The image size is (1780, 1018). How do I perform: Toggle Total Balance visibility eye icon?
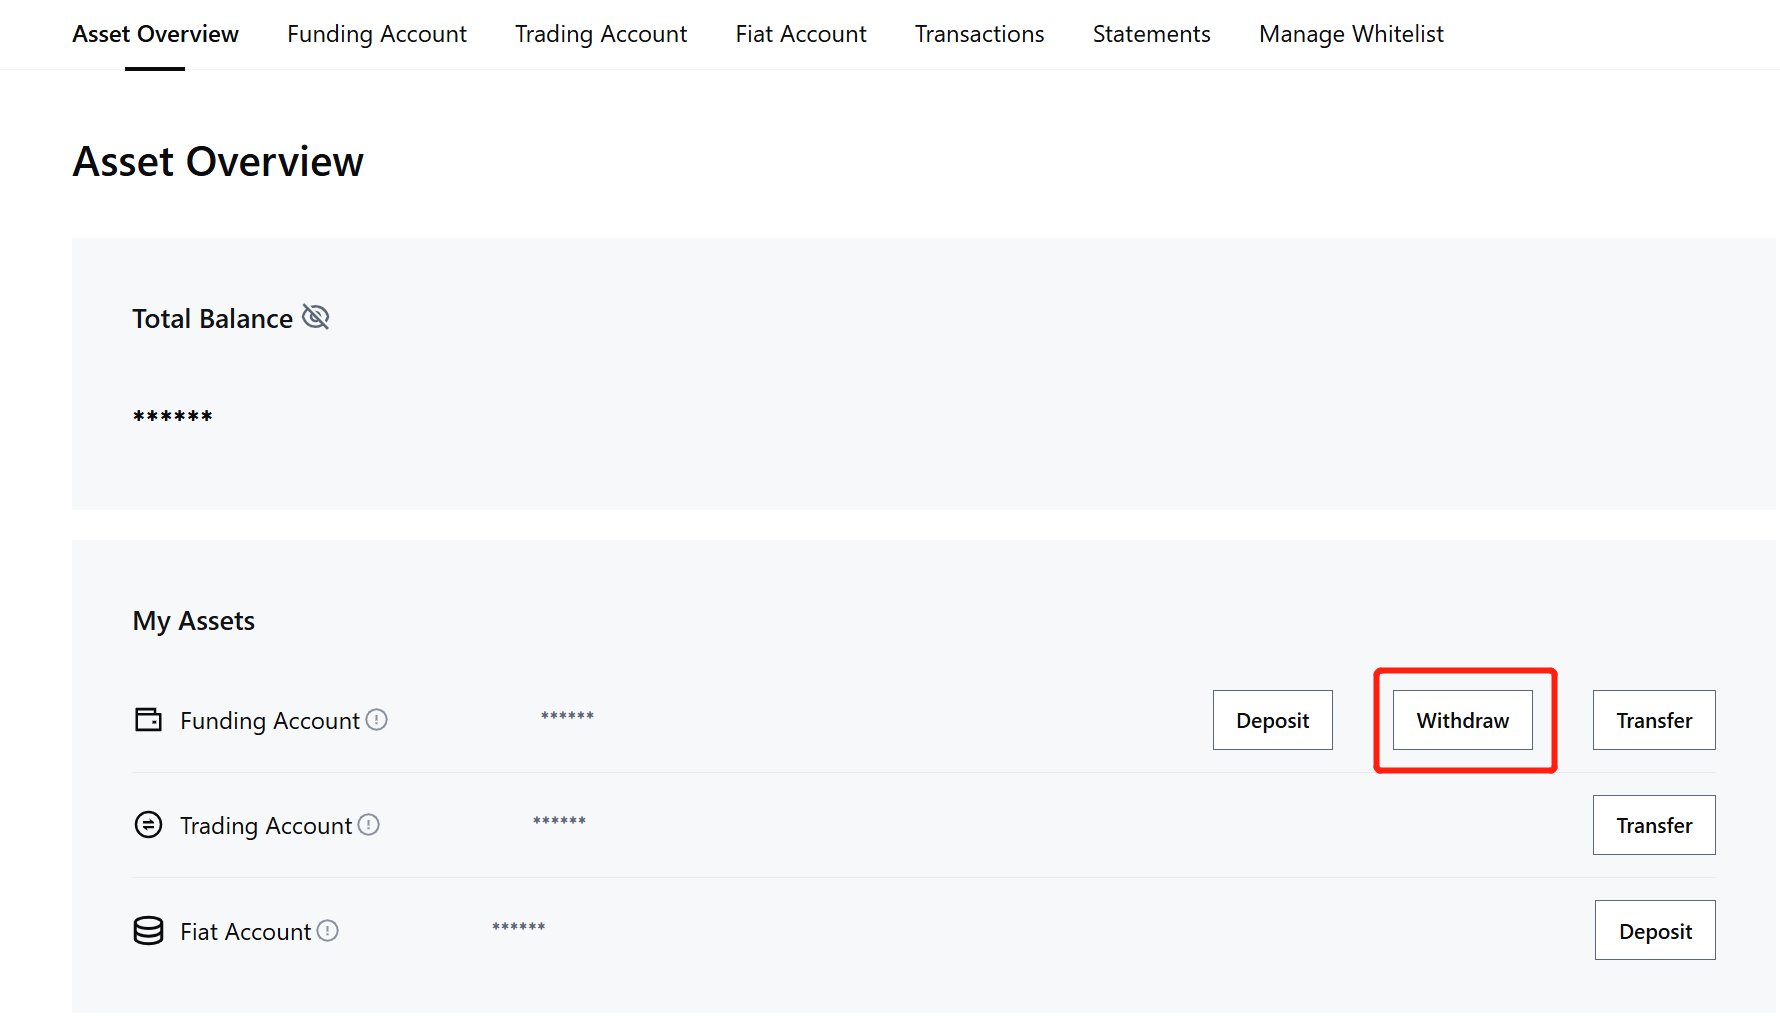coord(315,318)
